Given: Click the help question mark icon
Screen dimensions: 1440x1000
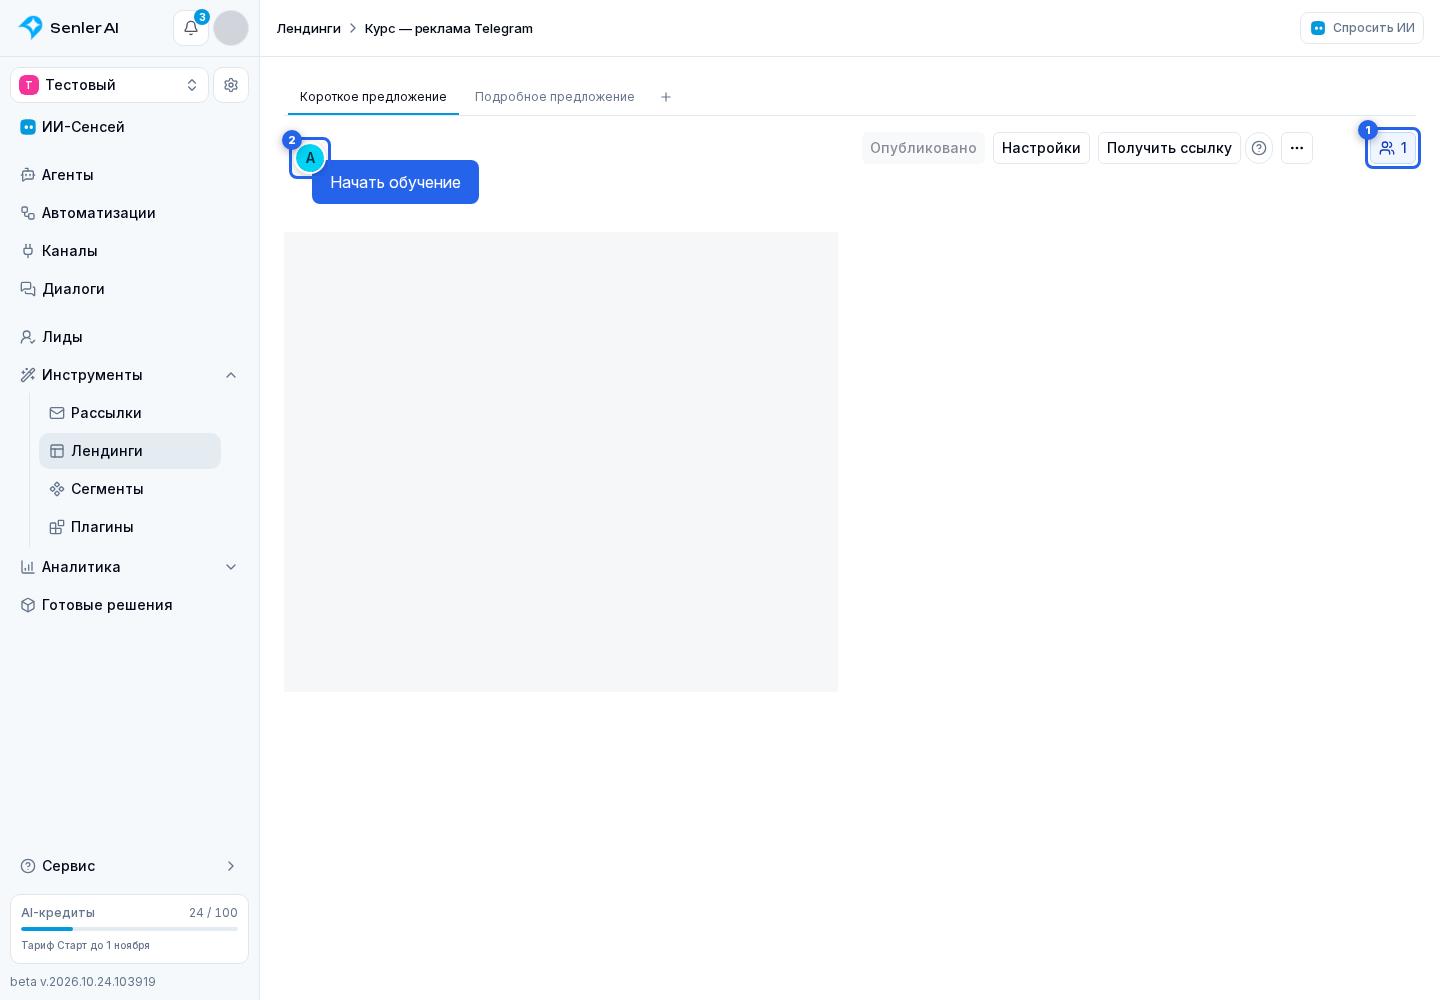Looking at the screenshot, I should [1259, 148].
